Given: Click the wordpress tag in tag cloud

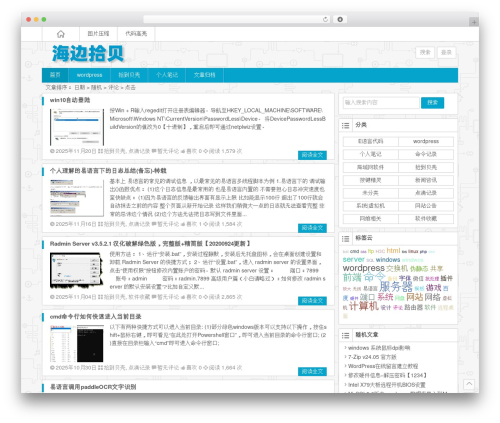Looking at the screenshot, I should coord(364,268).
